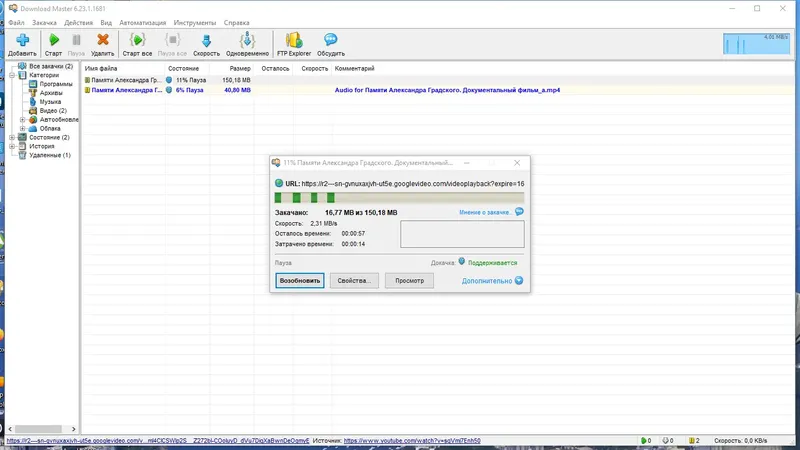800x450 pixels.
Task: Collapse the Категории tree node
Action: pos(12,75)
